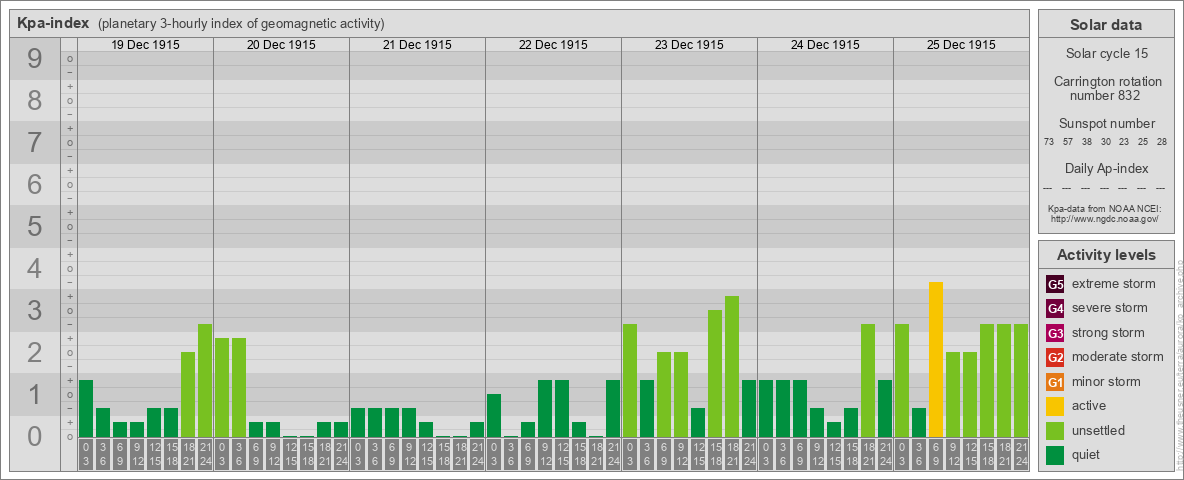Viewport: 1184px width, 480px height.
Task: Select the '24 Dec 1915' date header
Action: (x=825, y=45)
